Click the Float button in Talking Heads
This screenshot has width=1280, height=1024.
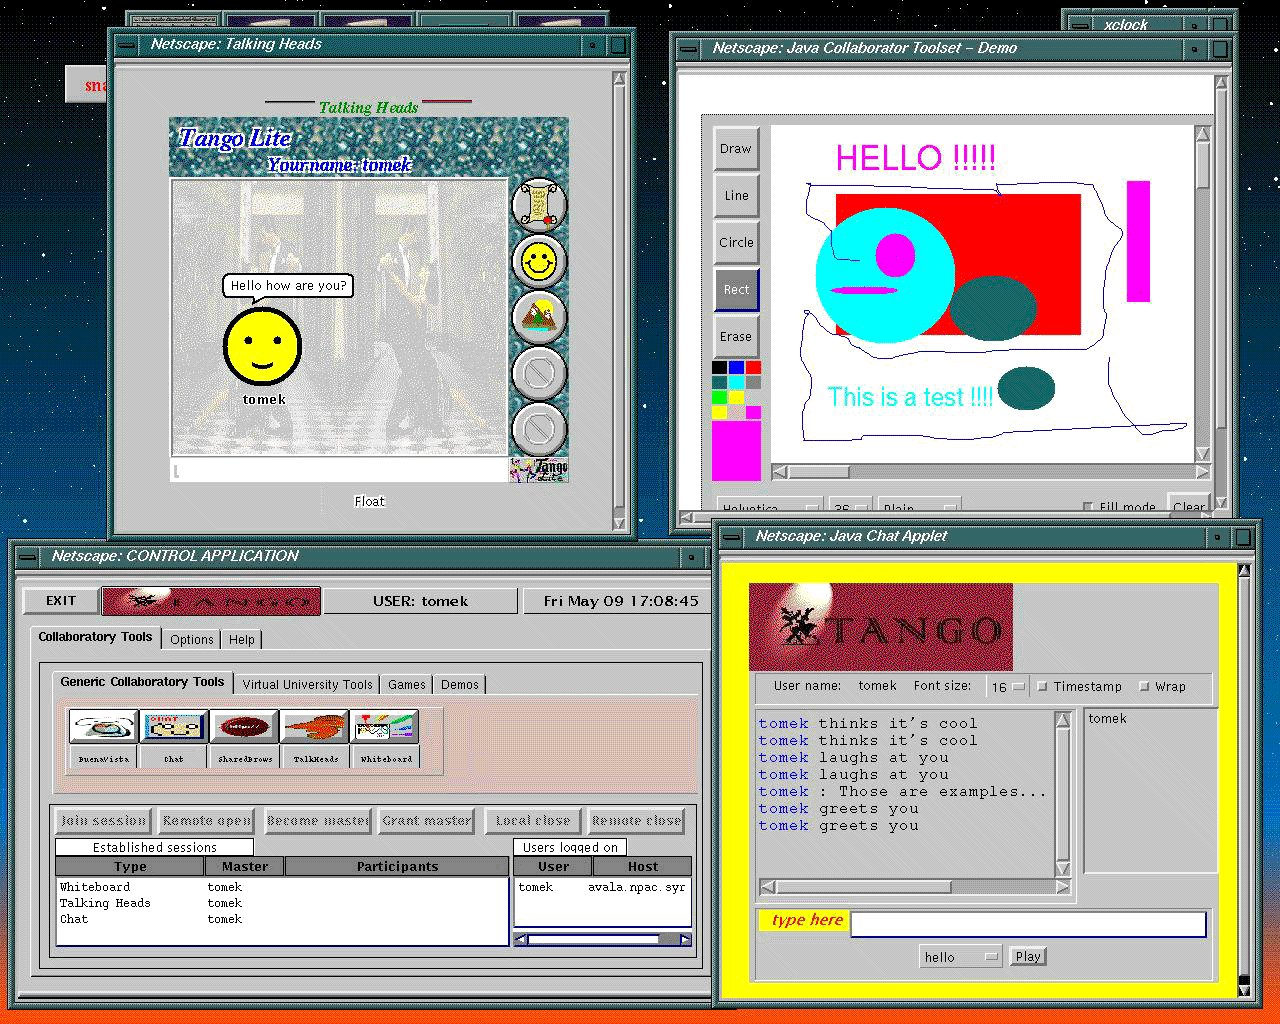[369, 502]
